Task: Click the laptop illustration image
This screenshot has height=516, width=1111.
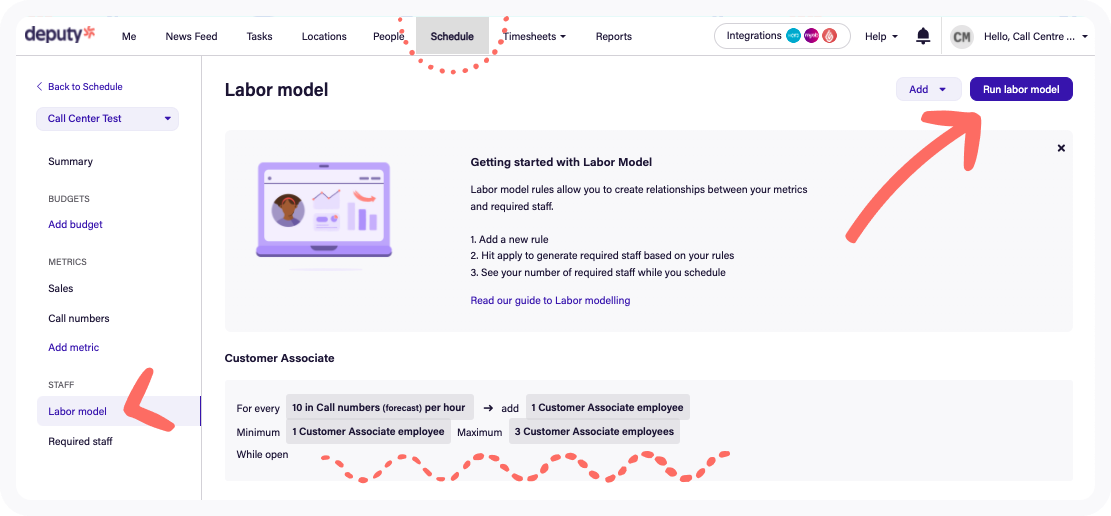Action: 323,211
